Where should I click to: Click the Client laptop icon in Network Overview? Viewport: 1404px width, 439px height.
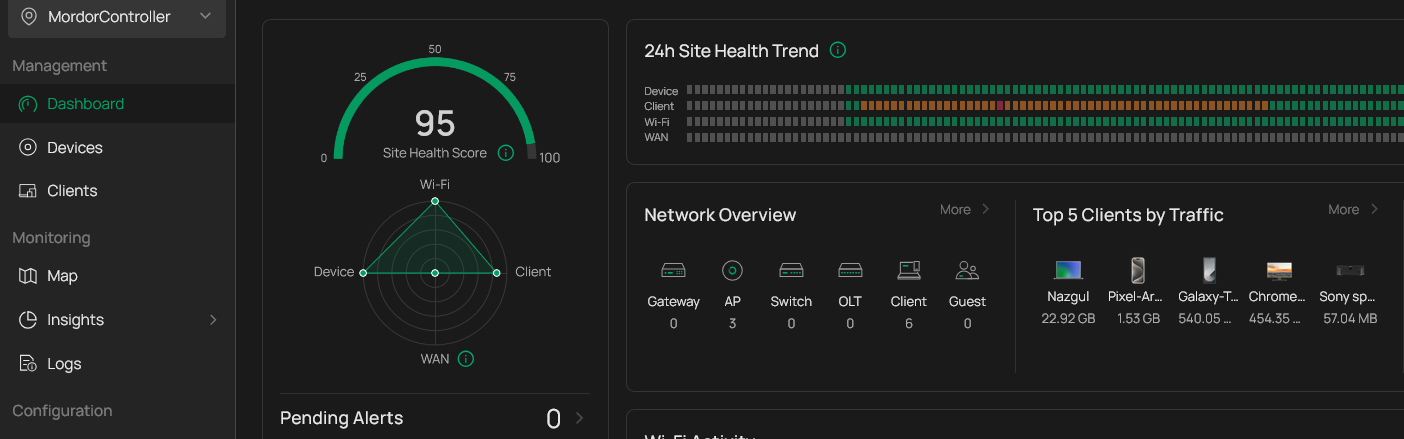pos(909,270)
